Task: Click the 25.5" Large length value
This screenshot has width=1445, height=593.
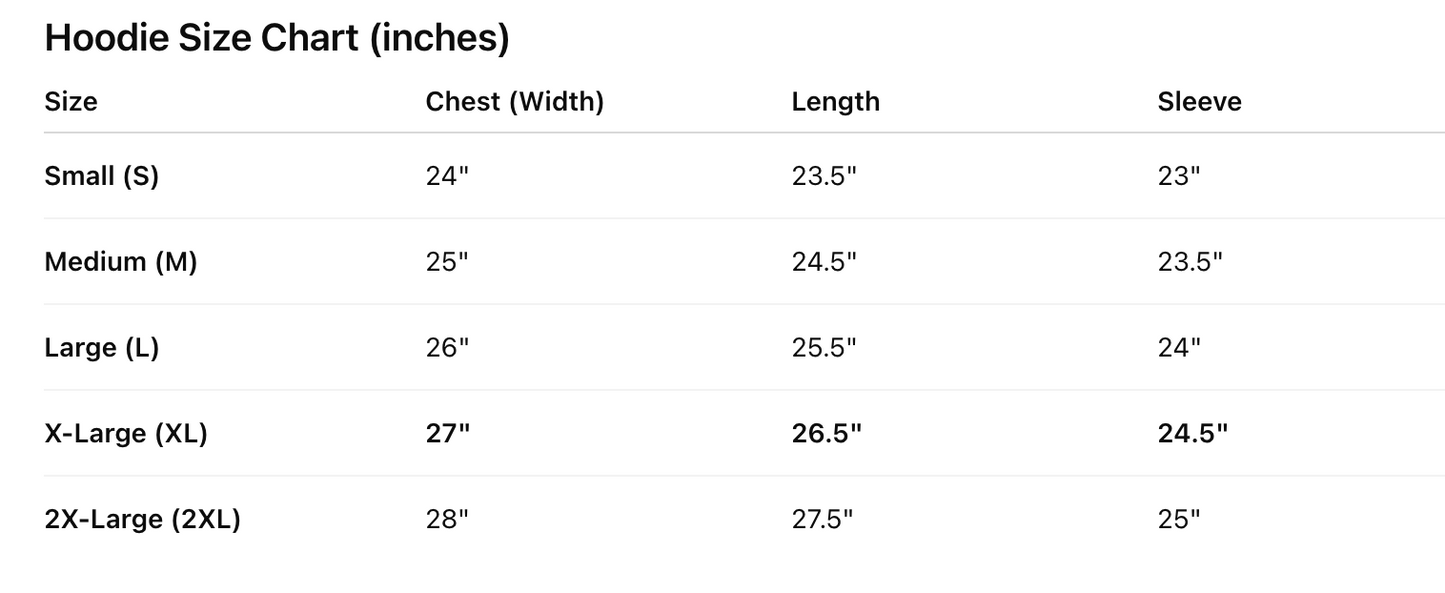Action: (824, 348)
